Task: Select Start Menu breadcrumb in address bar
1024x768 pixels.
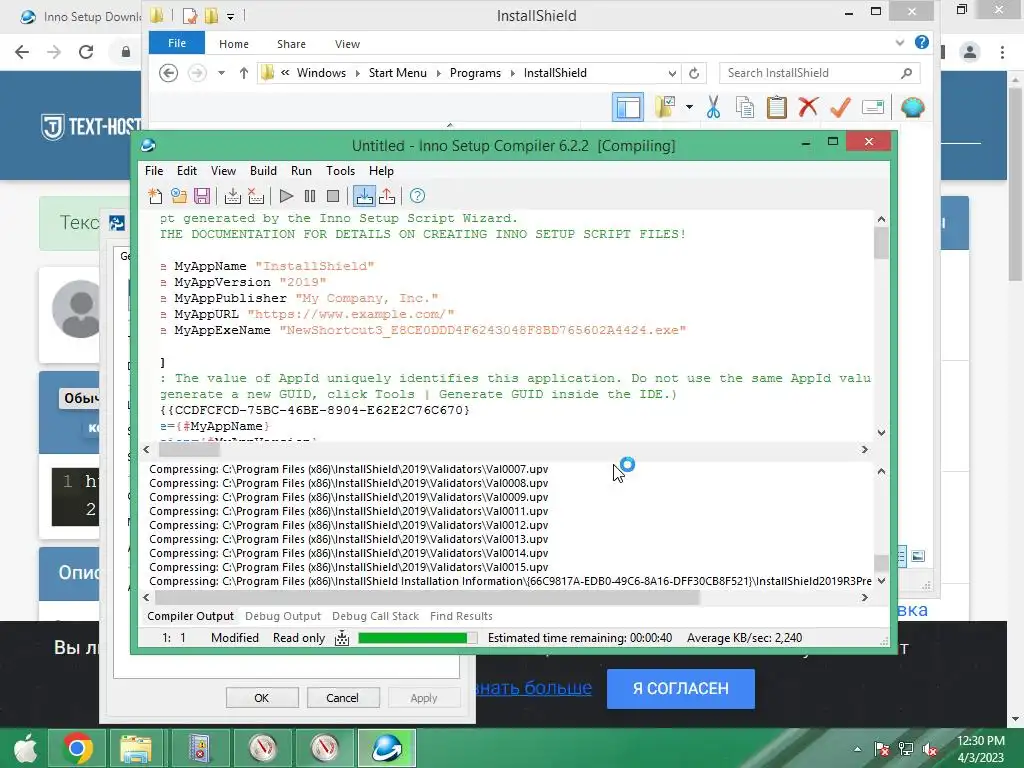Action: click(x=397, y=72)
